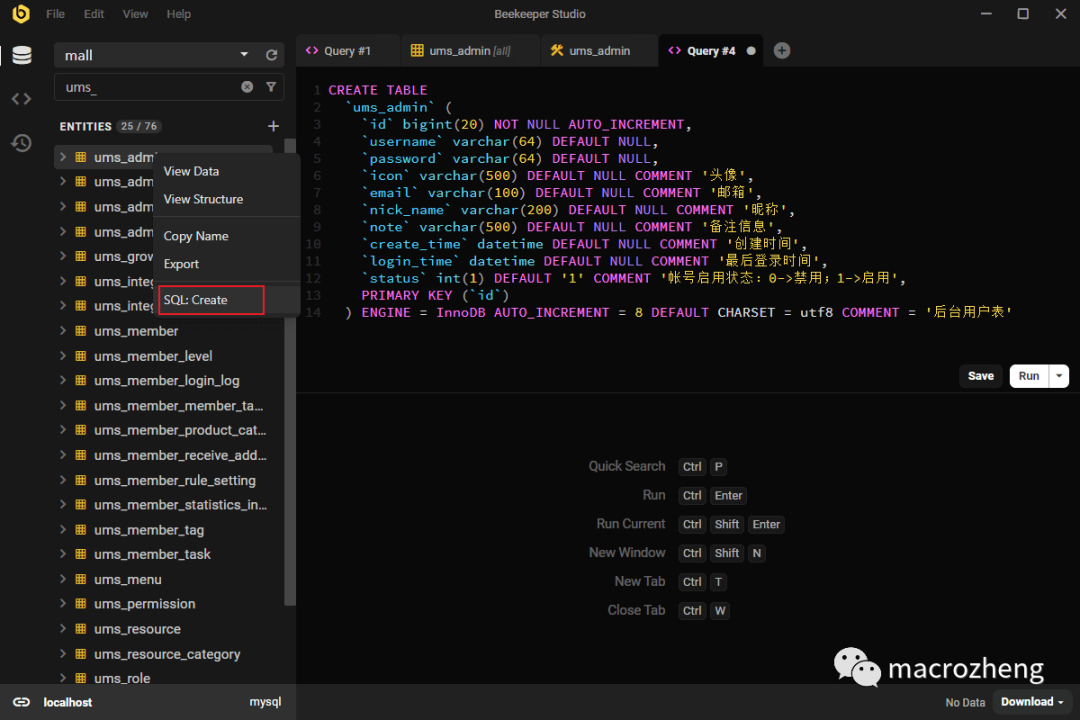Viewport: 1080px width, 720px height.
Task: Expand the ums_member table
Action: 63,331
